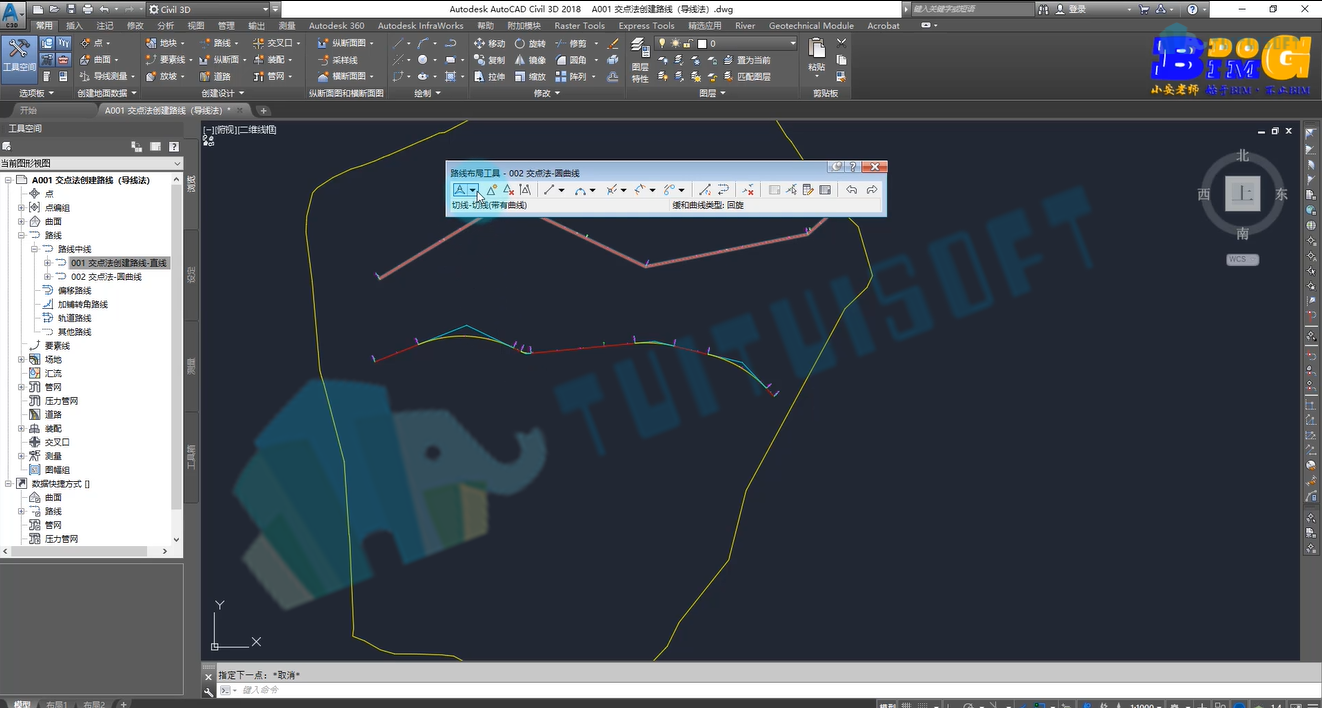Click the undo arrow in alignment layout toolbar

852,190
